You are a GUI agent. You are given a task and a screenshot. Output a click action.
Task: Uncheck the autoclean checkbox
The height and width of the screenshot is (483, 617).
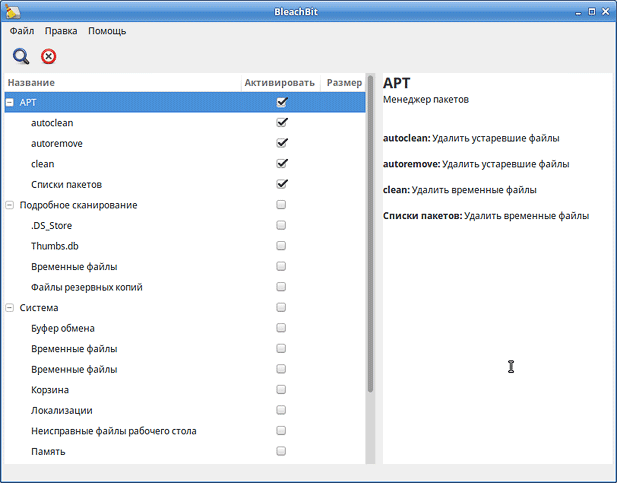(x=281, y=123)
